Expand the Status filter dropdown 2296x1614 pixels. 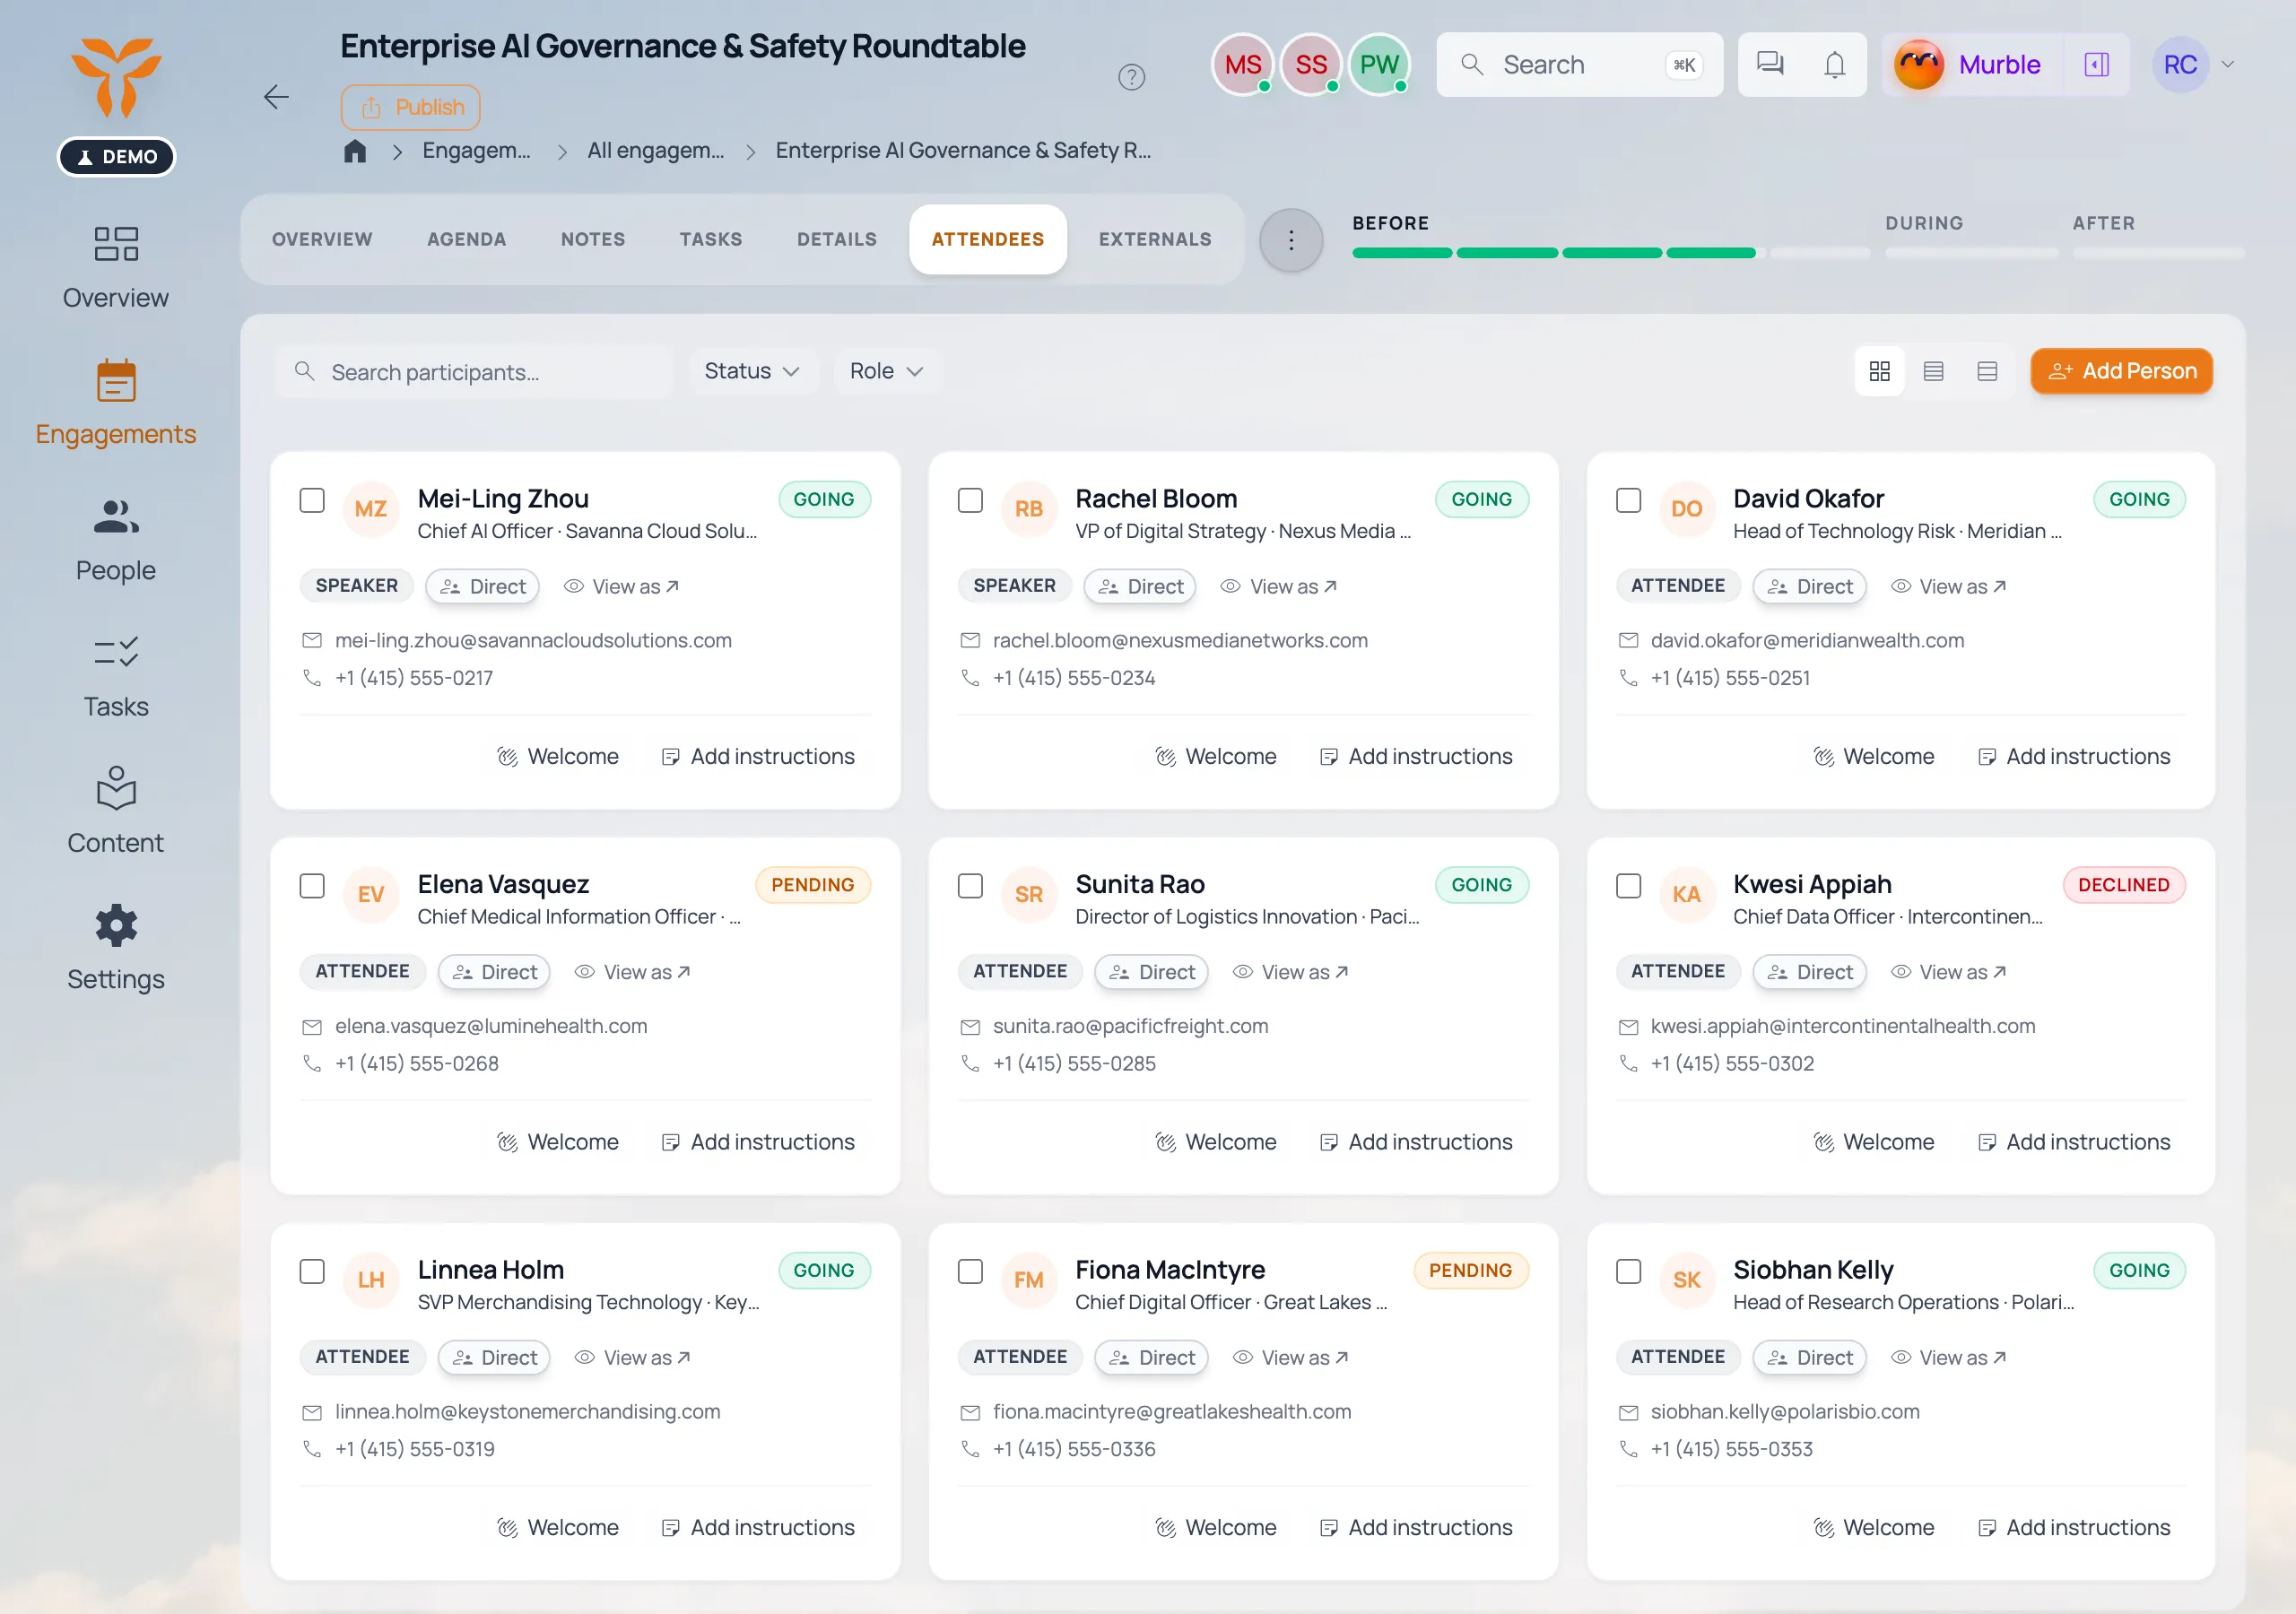pos(752,371)
